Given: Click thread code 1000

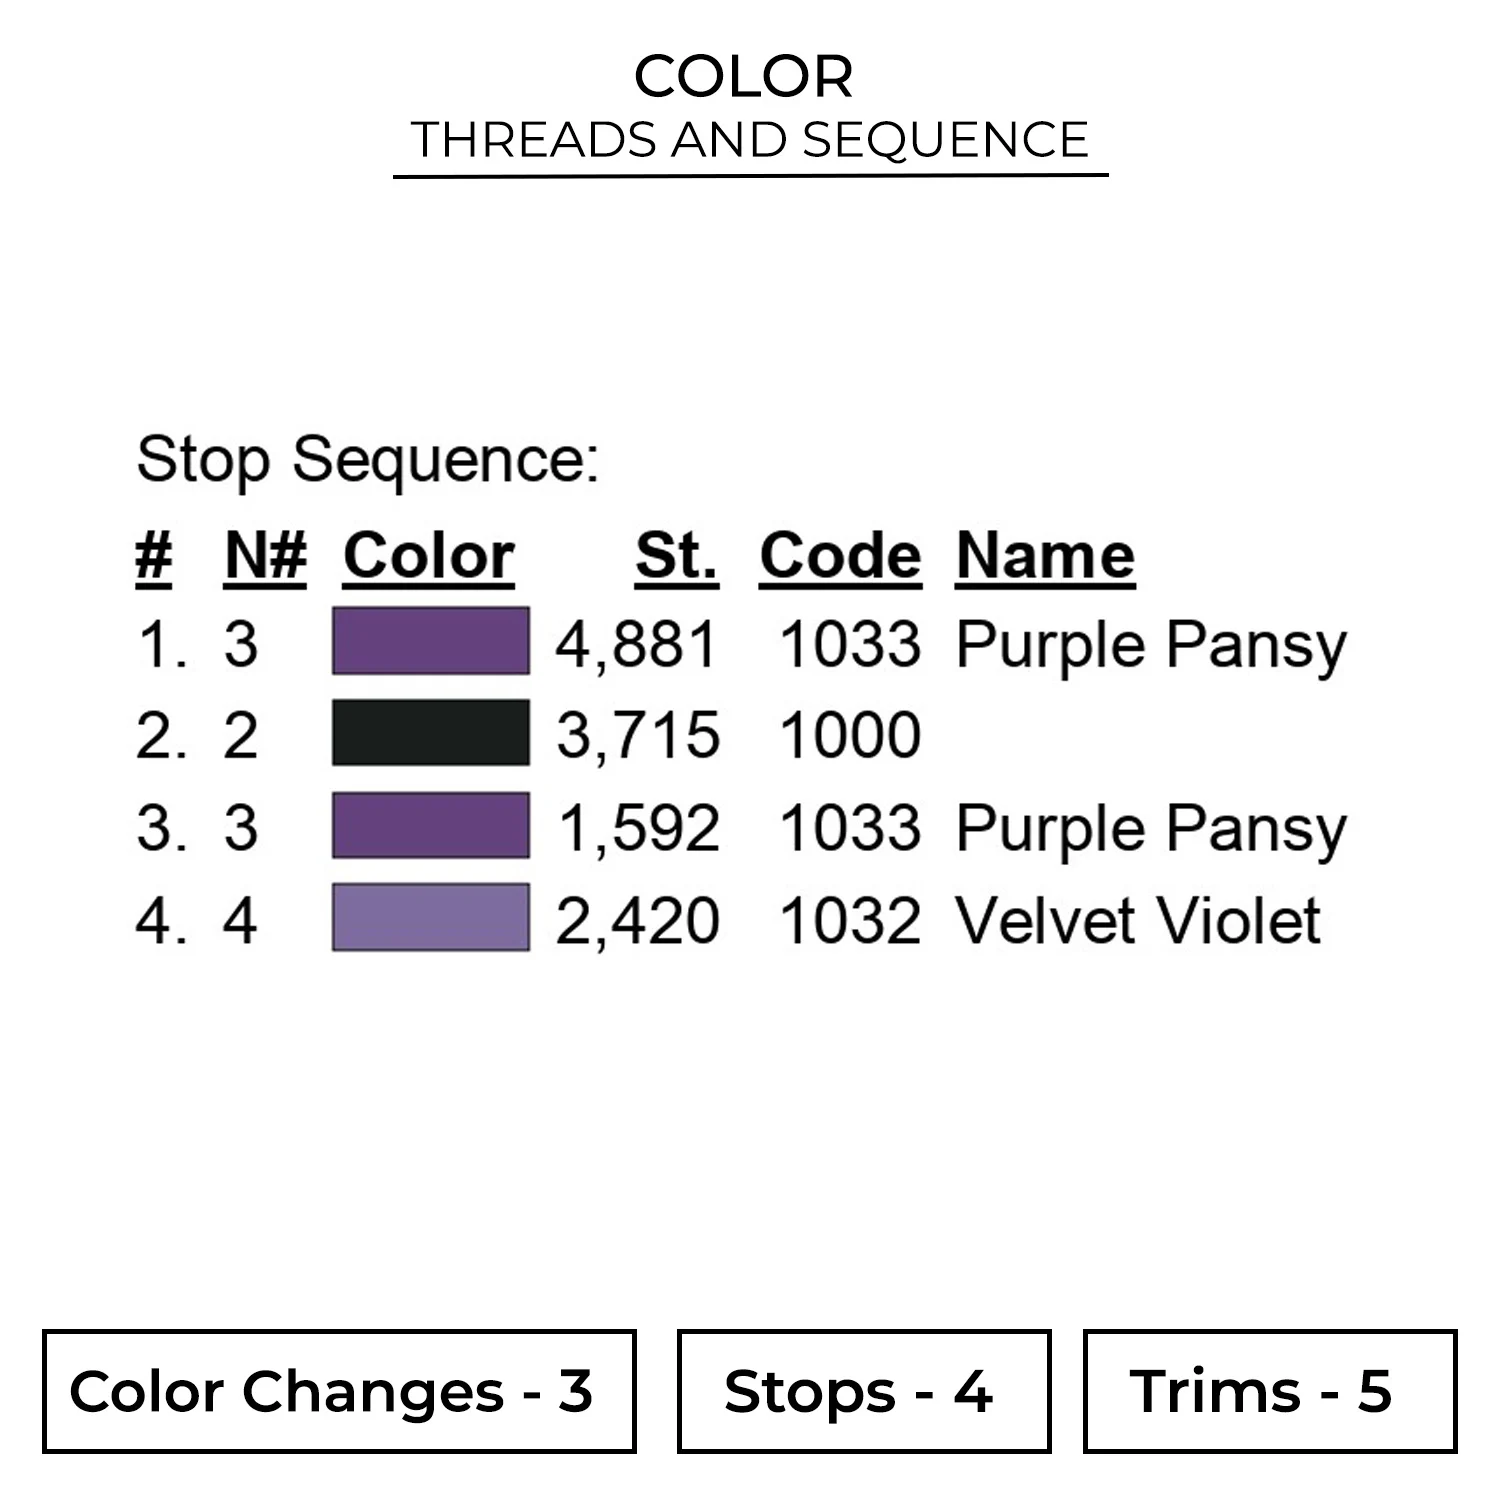Looking at the screenshot, I should point(849,736).
